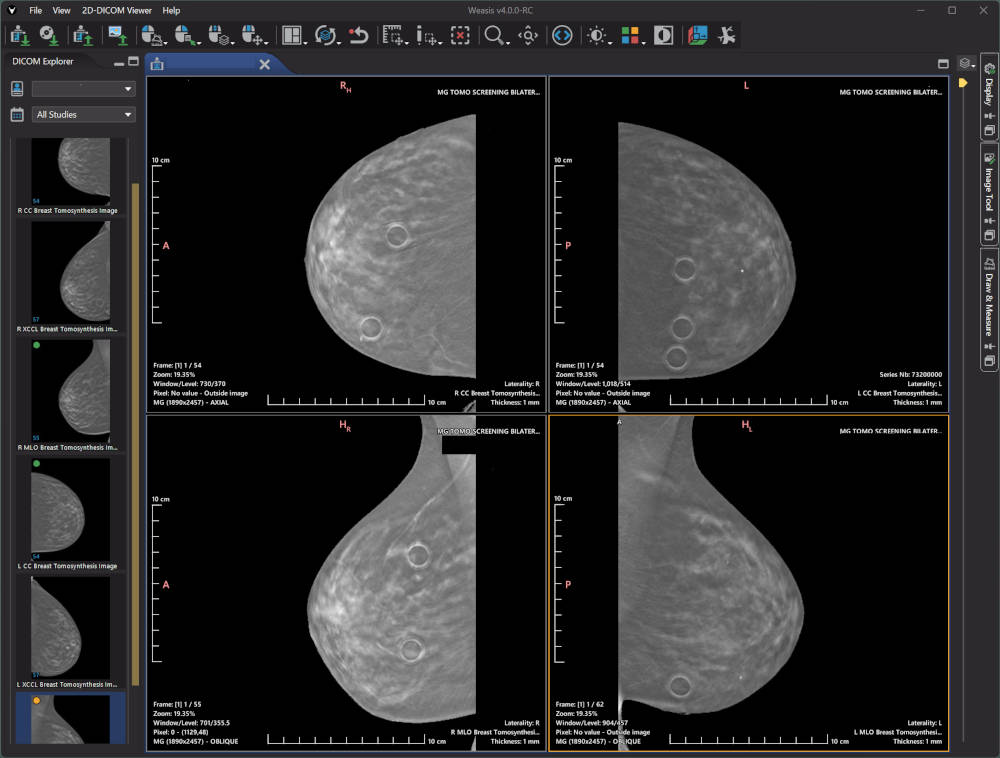Screen dimensions: 1000x758
Task: Click the inverse LUT contrast icon
Action: 663,36
